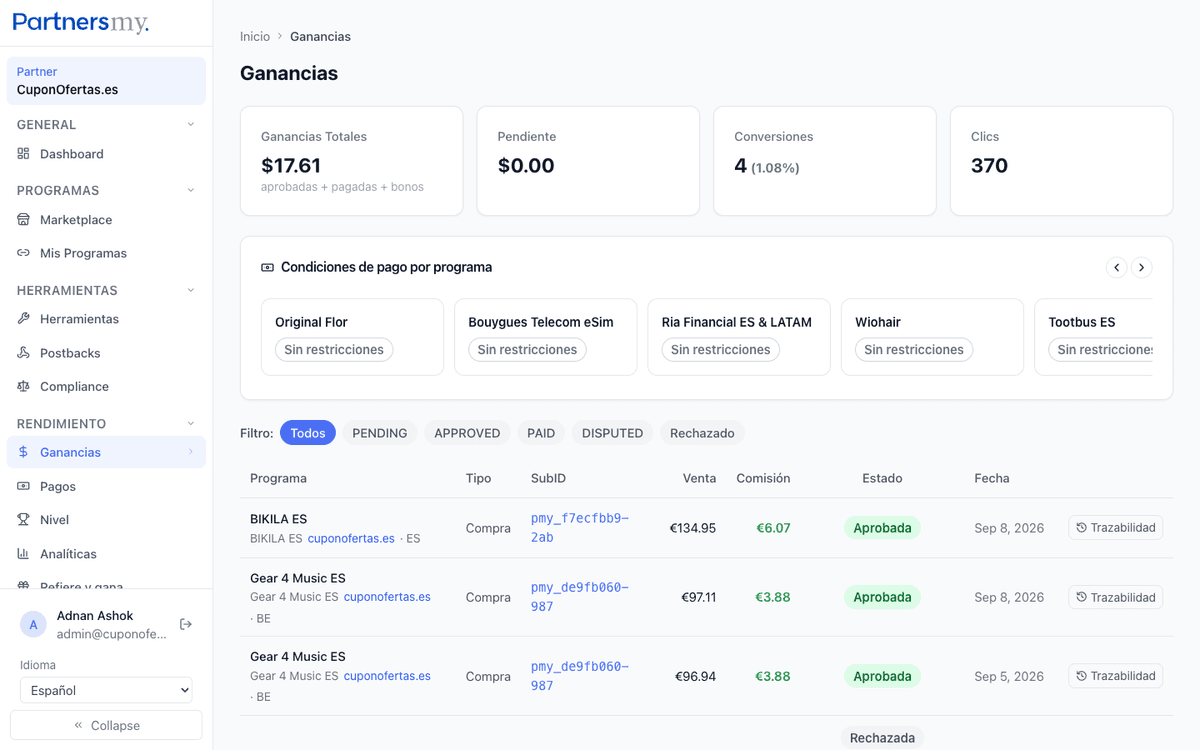Open Trazabilidad for the BIKILA ES row
The height and width of the screenshot is (750, 1200).
1115,528
